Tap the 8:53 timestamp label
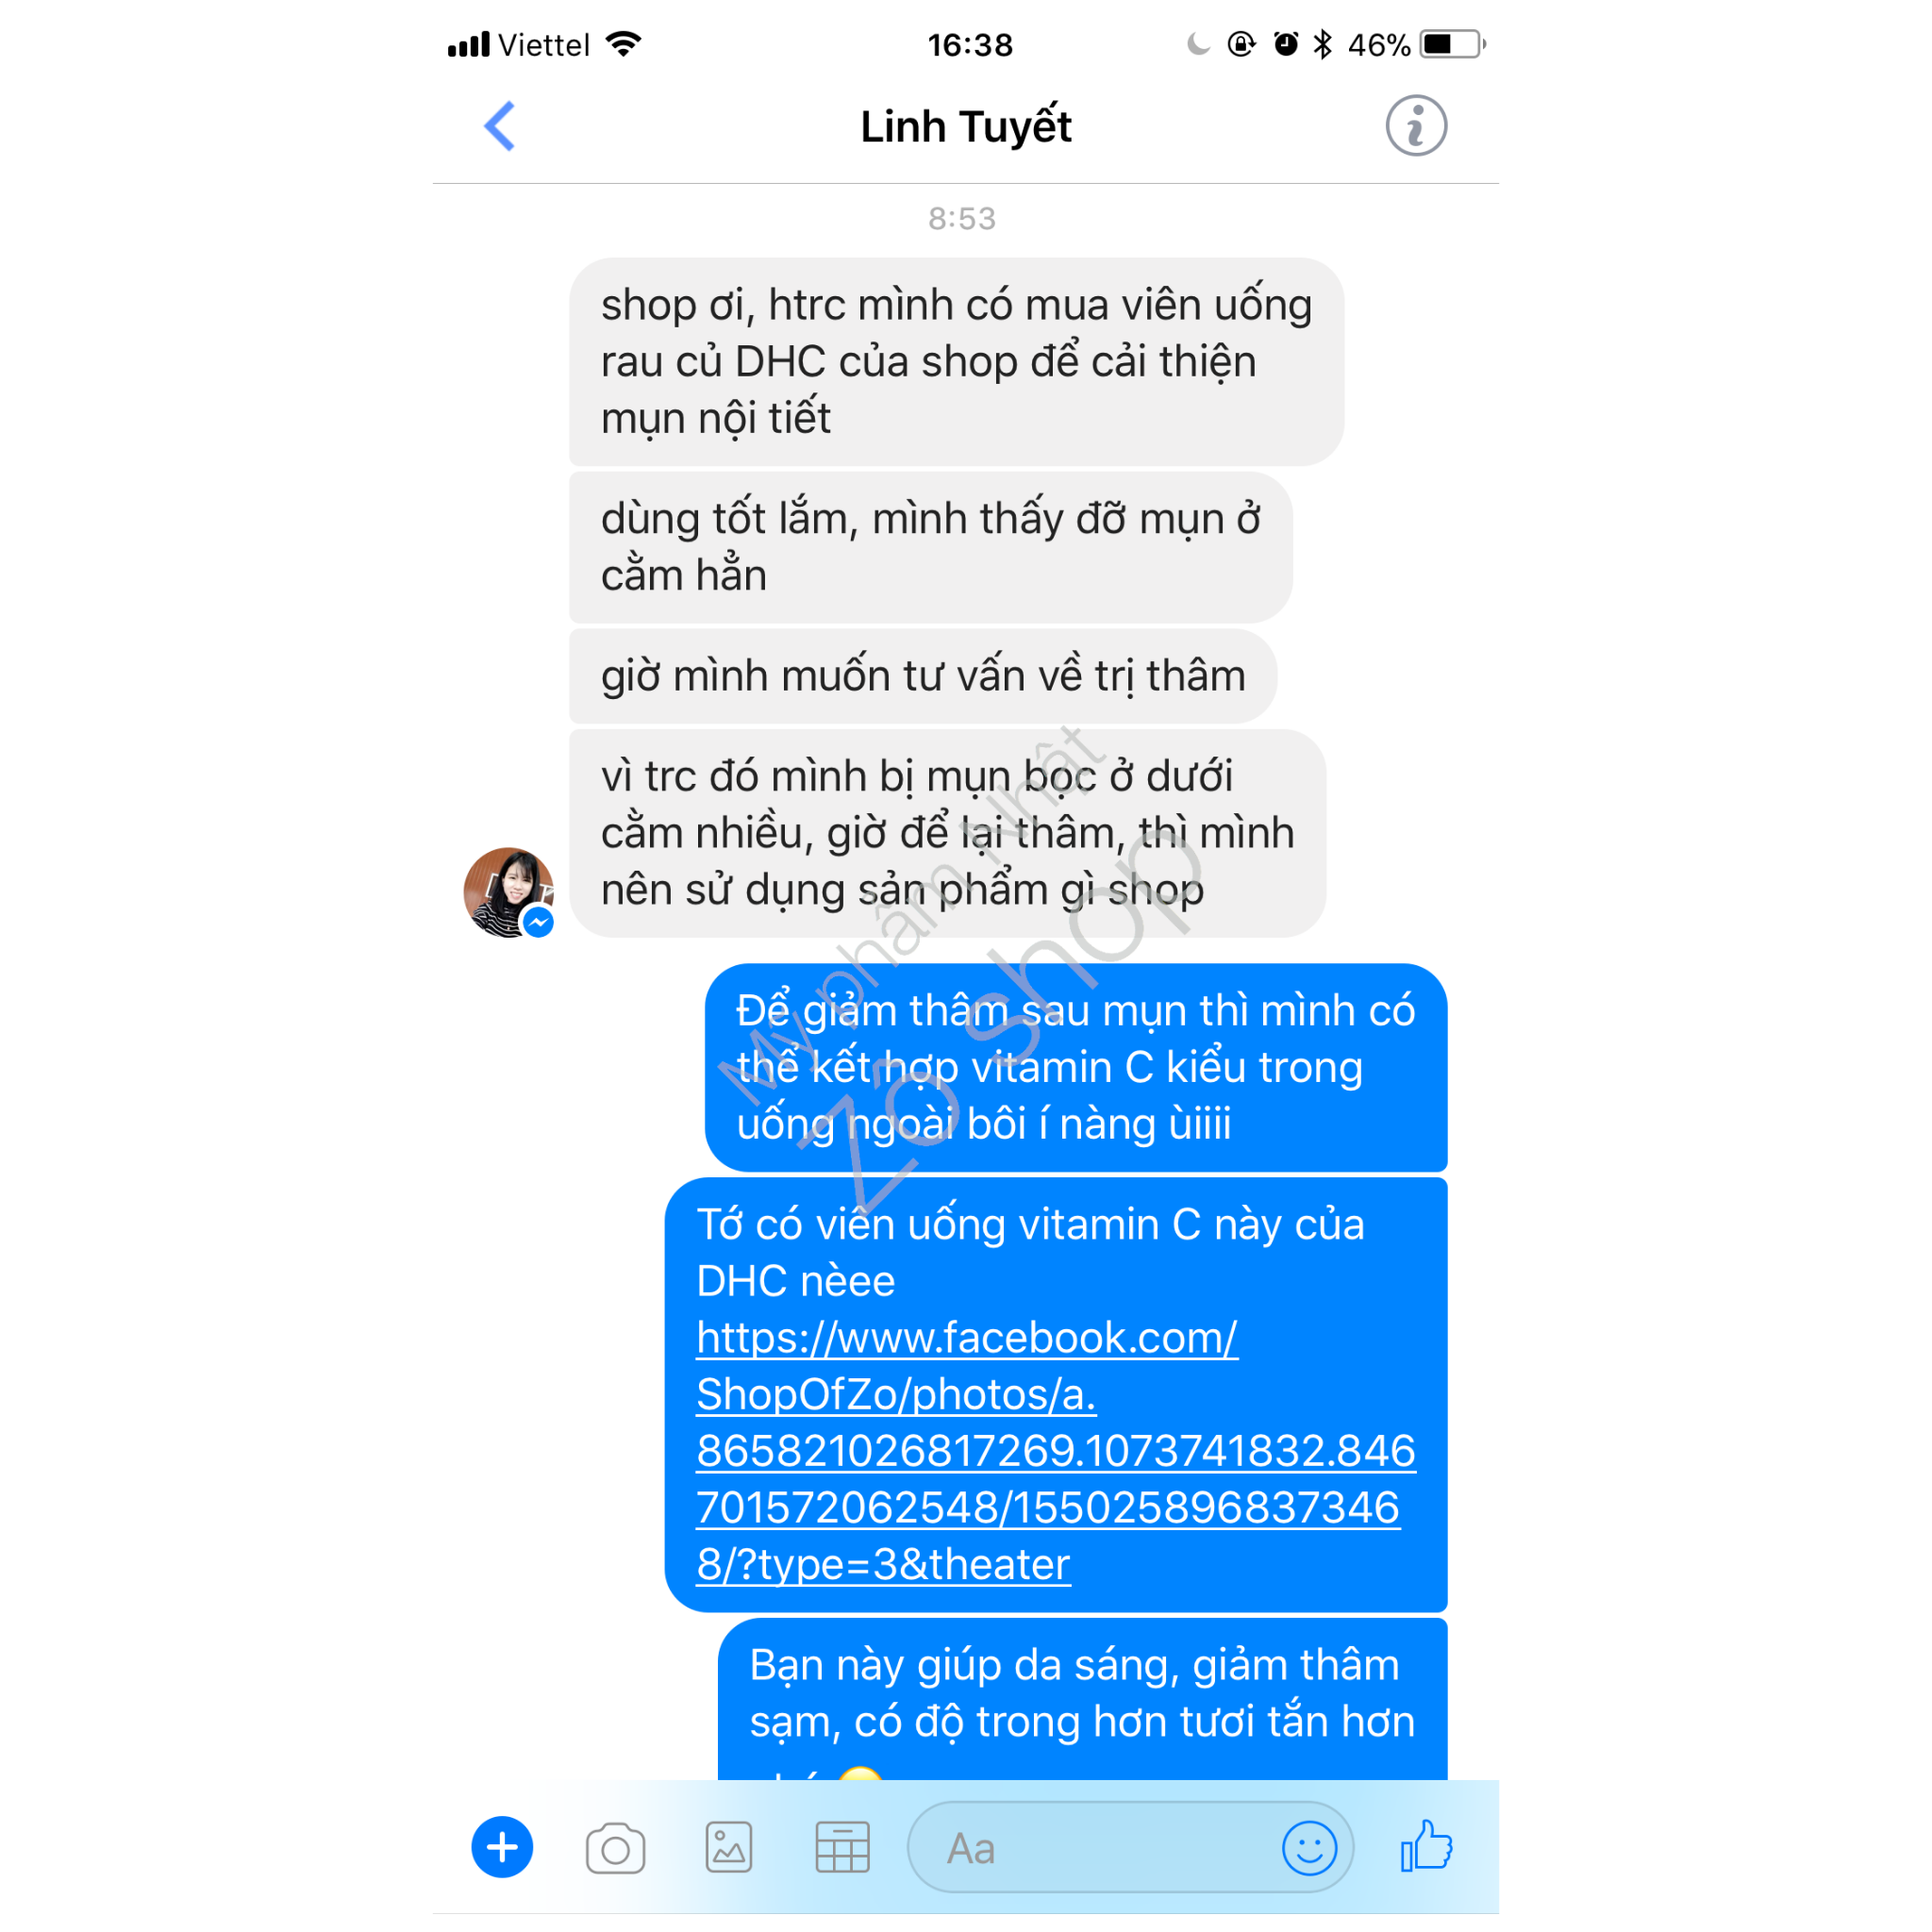 pyautogui.click(x=962, y=218)
